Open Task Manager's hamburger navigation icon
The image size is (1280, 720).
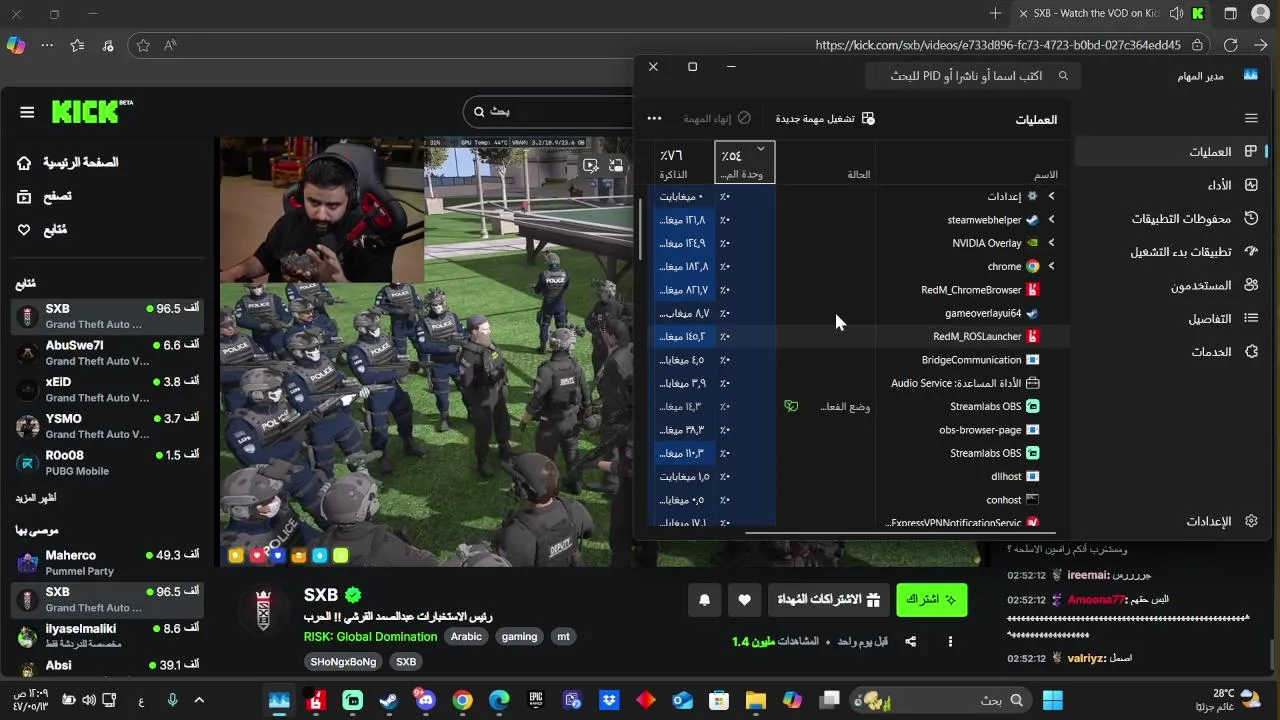(x=1251, y=118)
